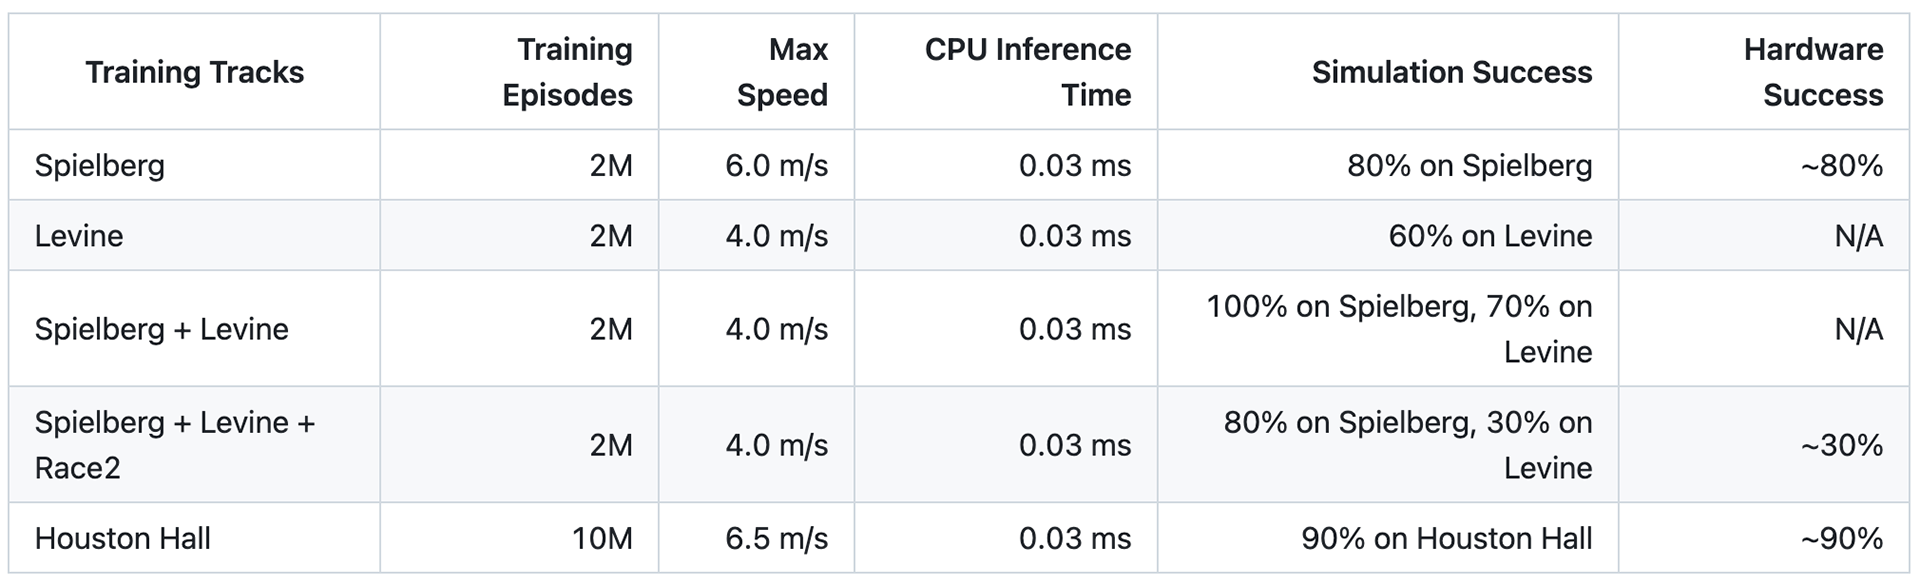This screenshot has height=586, width=1920.
Task: Click the CPU Inference Time header
Action: pyautogui.click(x=1028, y=72)
